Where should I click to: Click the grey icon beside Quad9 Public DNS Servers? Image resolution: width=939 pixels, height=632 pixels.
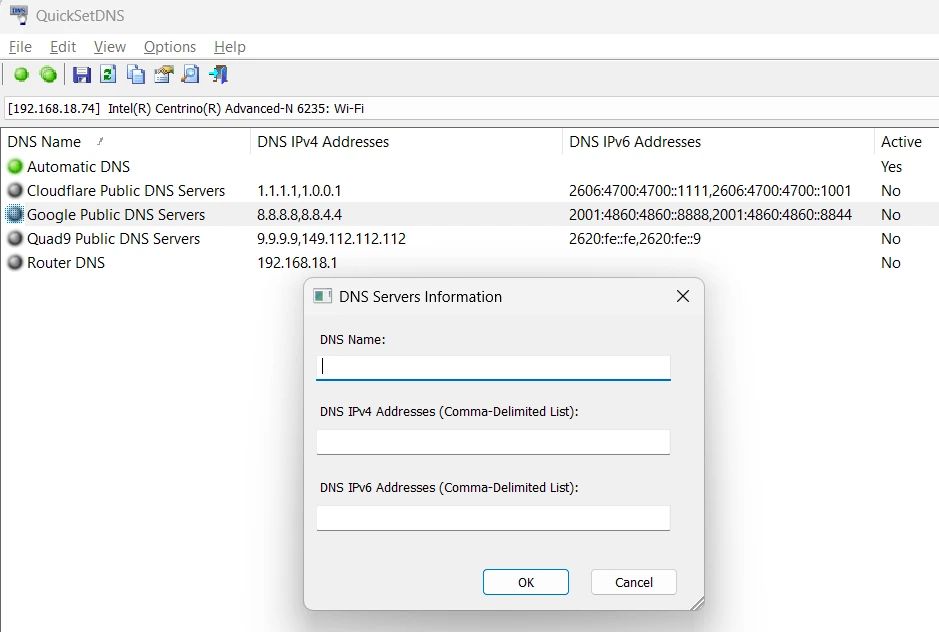click(15, 238)
